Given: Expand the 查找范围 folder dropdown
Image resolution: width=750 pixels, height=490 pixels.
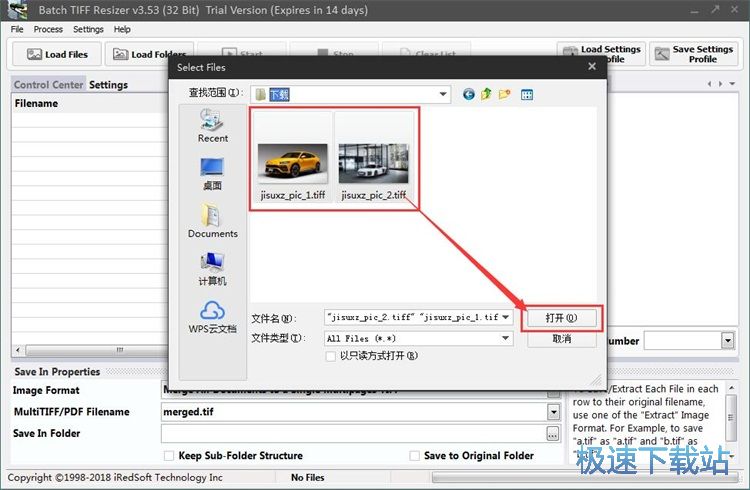Looking at the screenshot, I should (443, 94).
